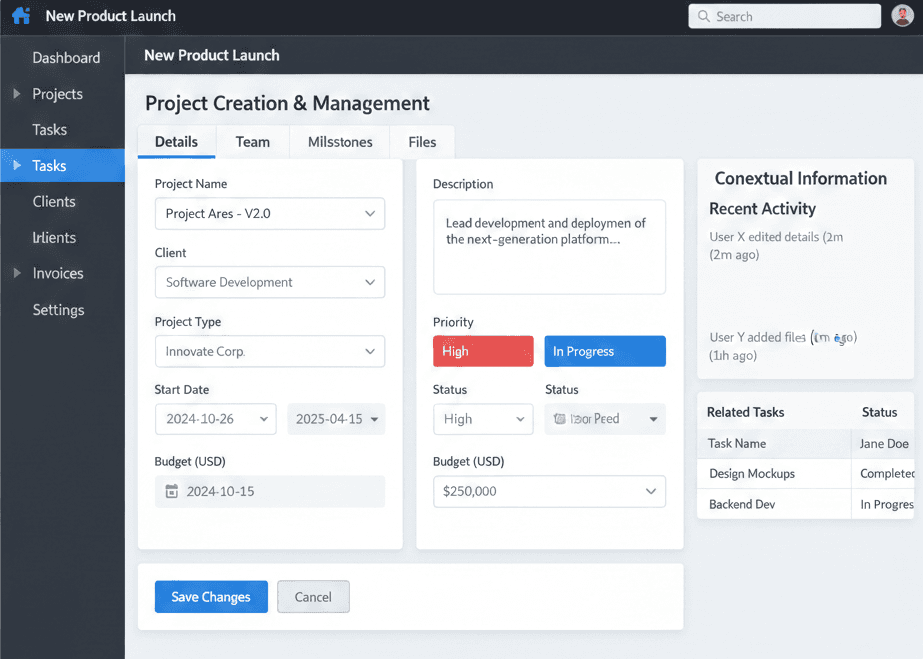
Task: Expand the Invoices sidebar arrow
Action: click(16, 273)
